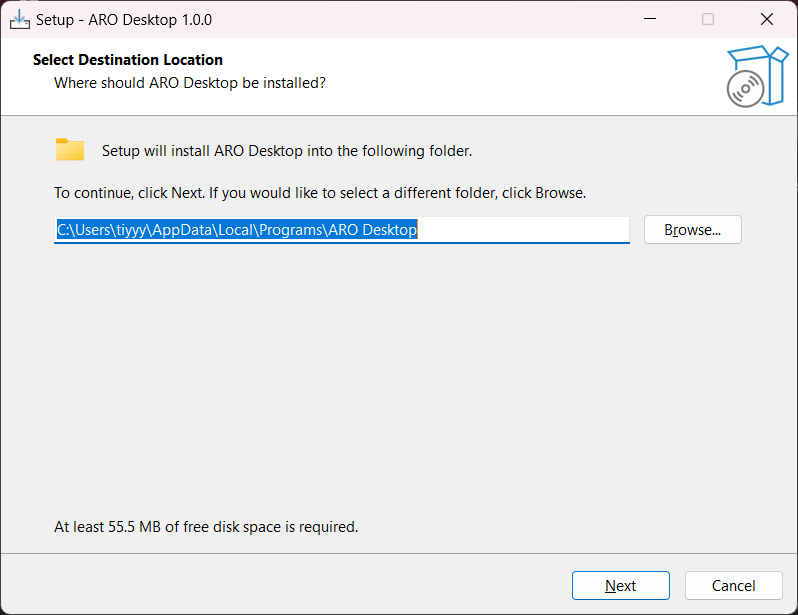Close the setup window
798x615 pixels.
[766, 19]
